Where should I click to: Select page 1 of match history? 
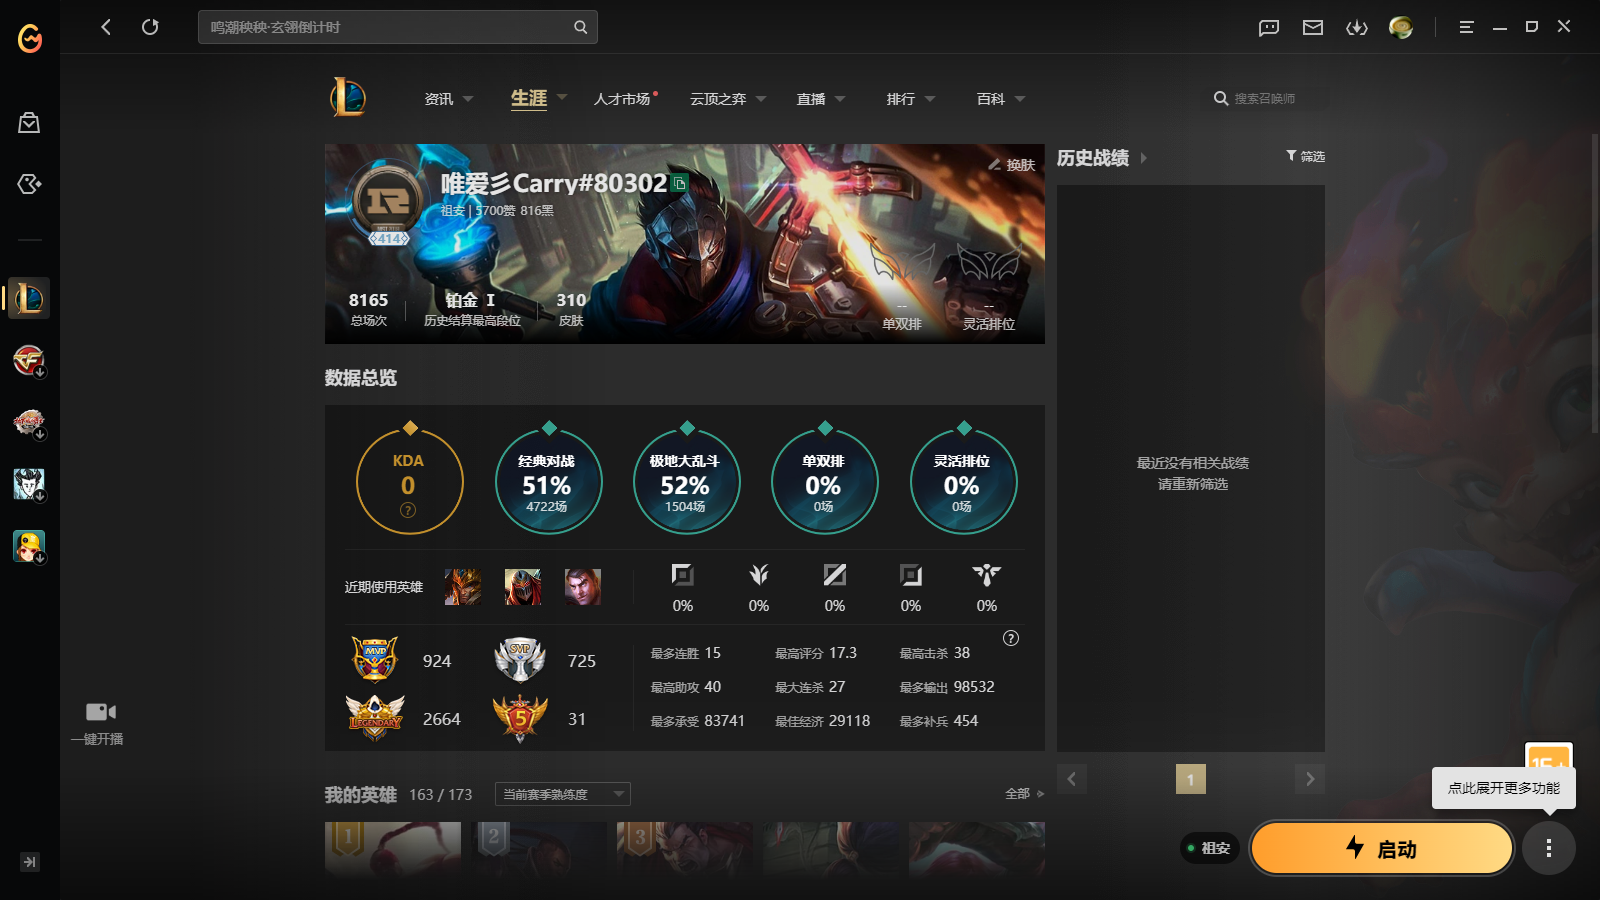click(1191, 779)
